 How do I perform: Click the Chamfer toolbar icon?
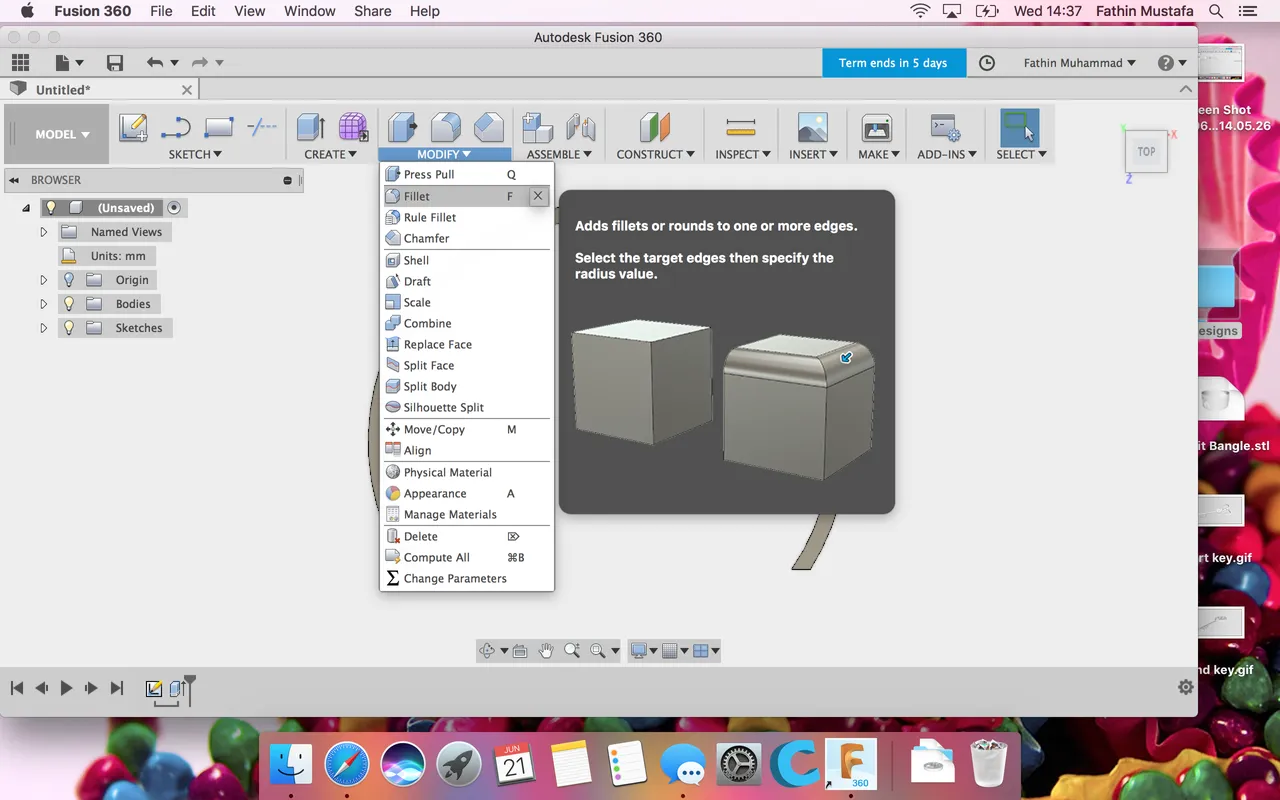pyautogui.click(x=488, y=128)
